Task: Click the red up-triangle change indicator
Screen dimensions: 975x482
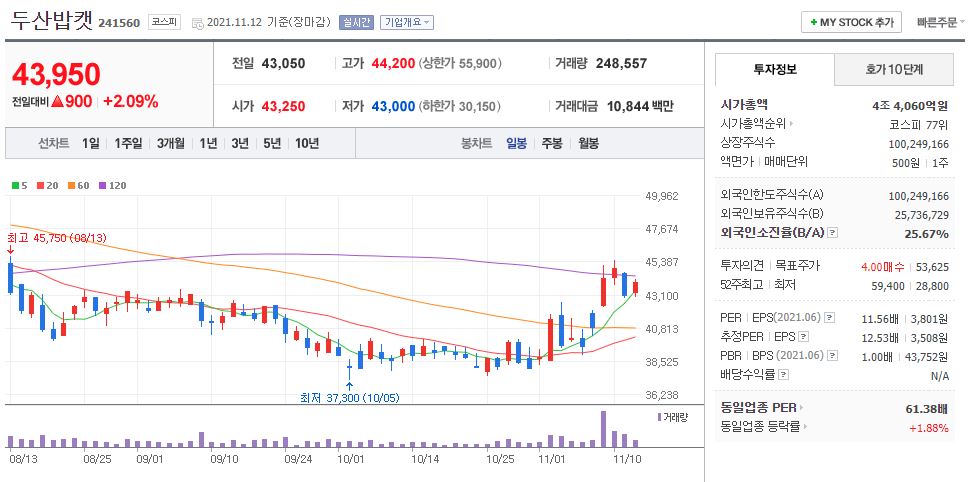Action: coord(58,101)
